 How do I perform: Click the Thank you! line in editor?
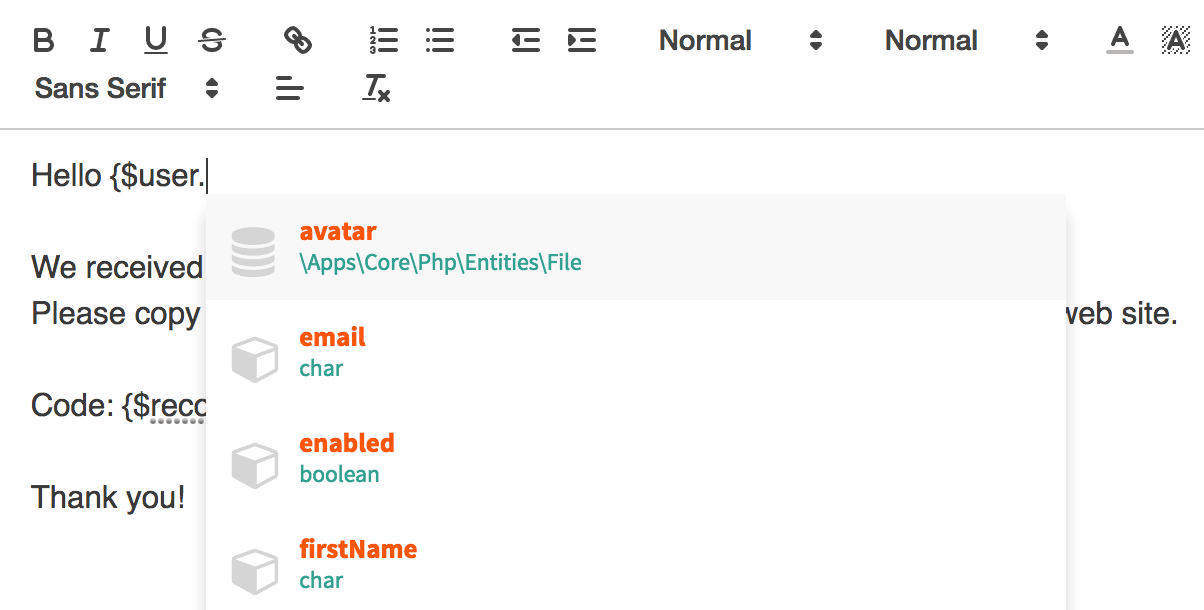108,497
